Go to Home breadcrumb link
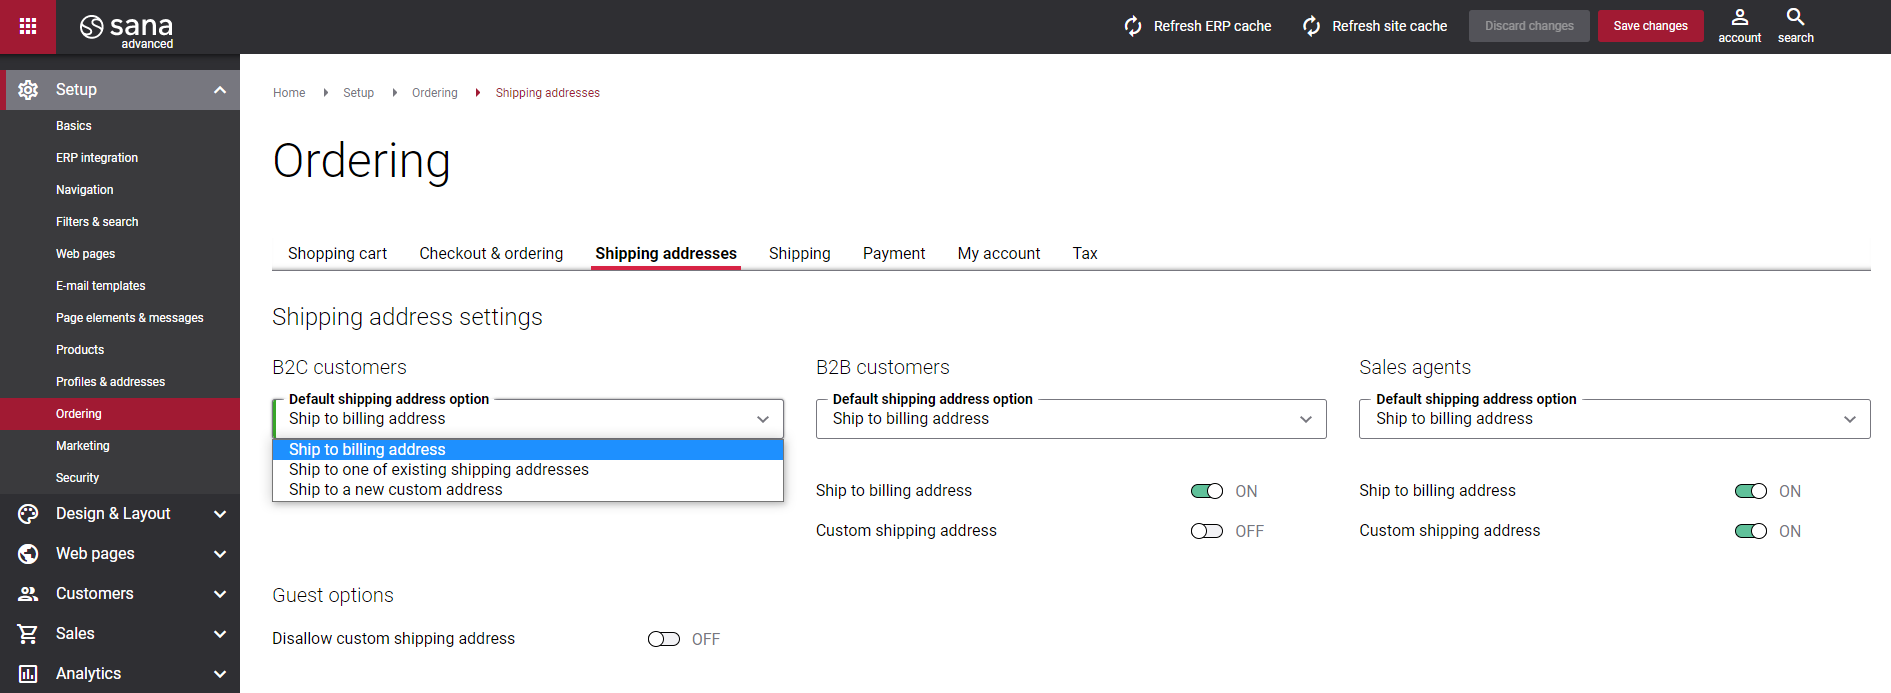Viewport: 1891px width, 693px height. [x=289, y=93]
